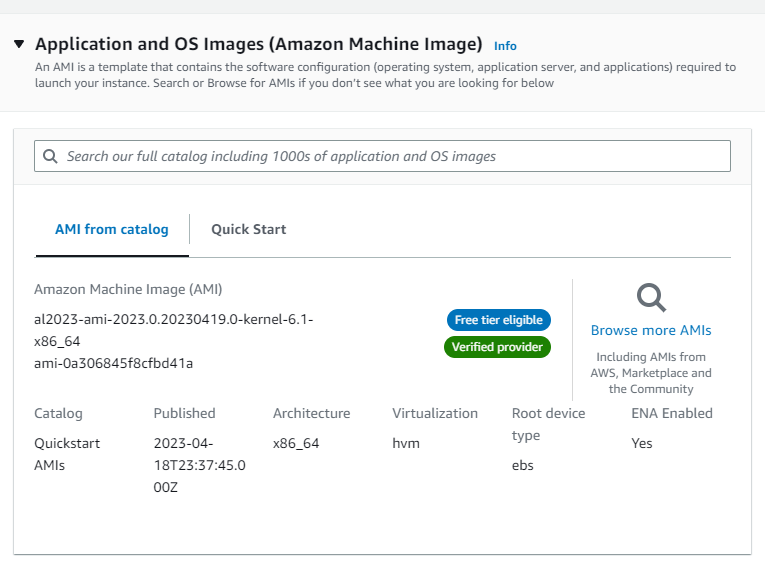Viewport: 765px width, 566px height.
Task: Click the x86_64 architecture value
Action: (296, 444)
